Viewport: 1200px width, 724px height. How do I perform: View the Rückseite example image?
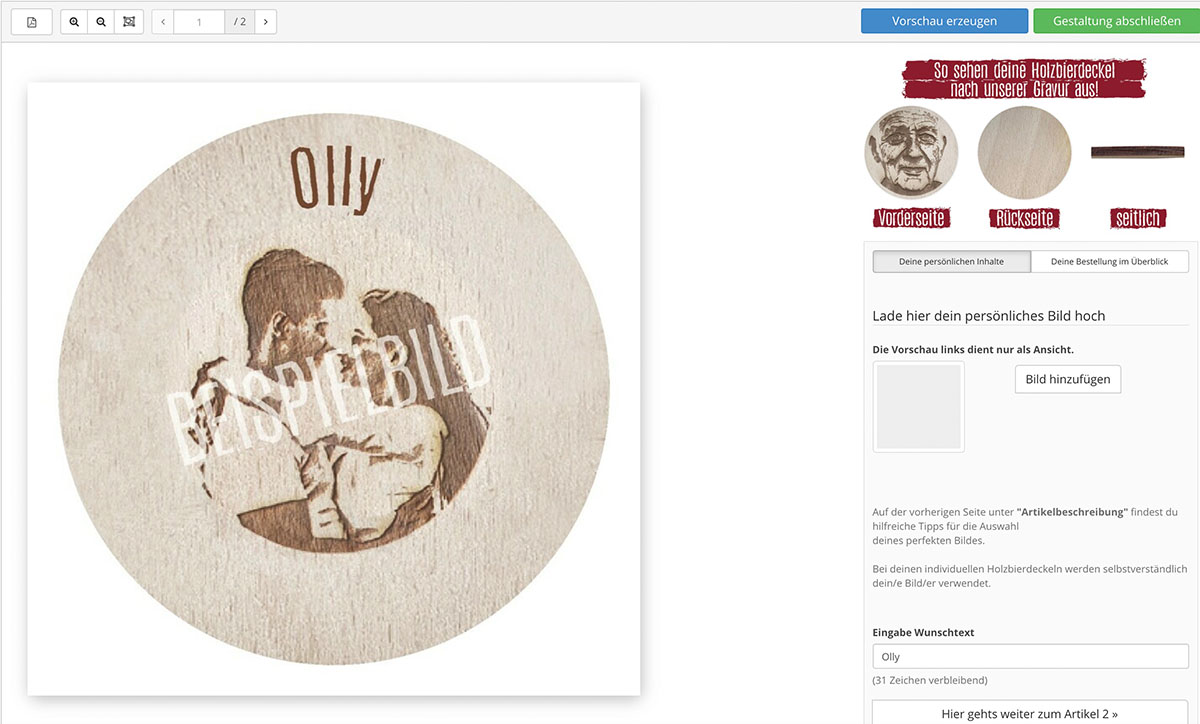[x=1024, y=153]
